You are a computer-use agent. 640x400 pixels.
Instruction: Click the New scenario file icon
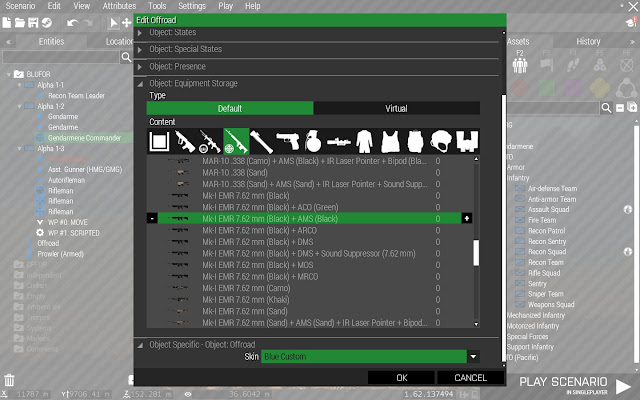(x=7, y=22)
